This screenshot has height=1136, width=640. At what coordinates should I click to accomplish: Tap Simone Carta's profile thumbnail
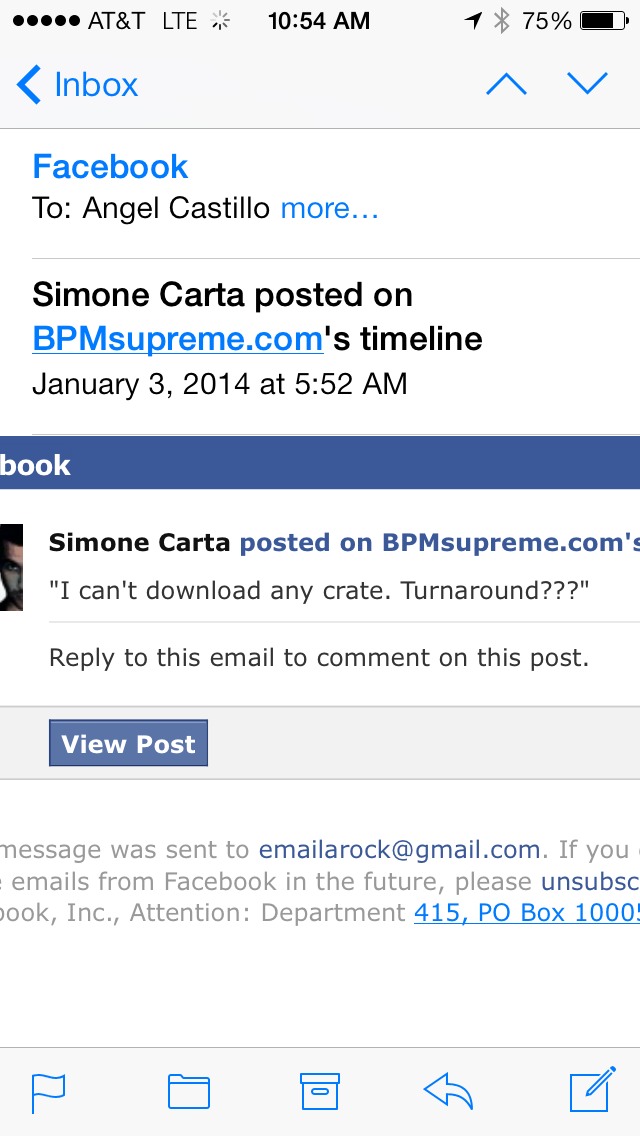pos(11,566)
